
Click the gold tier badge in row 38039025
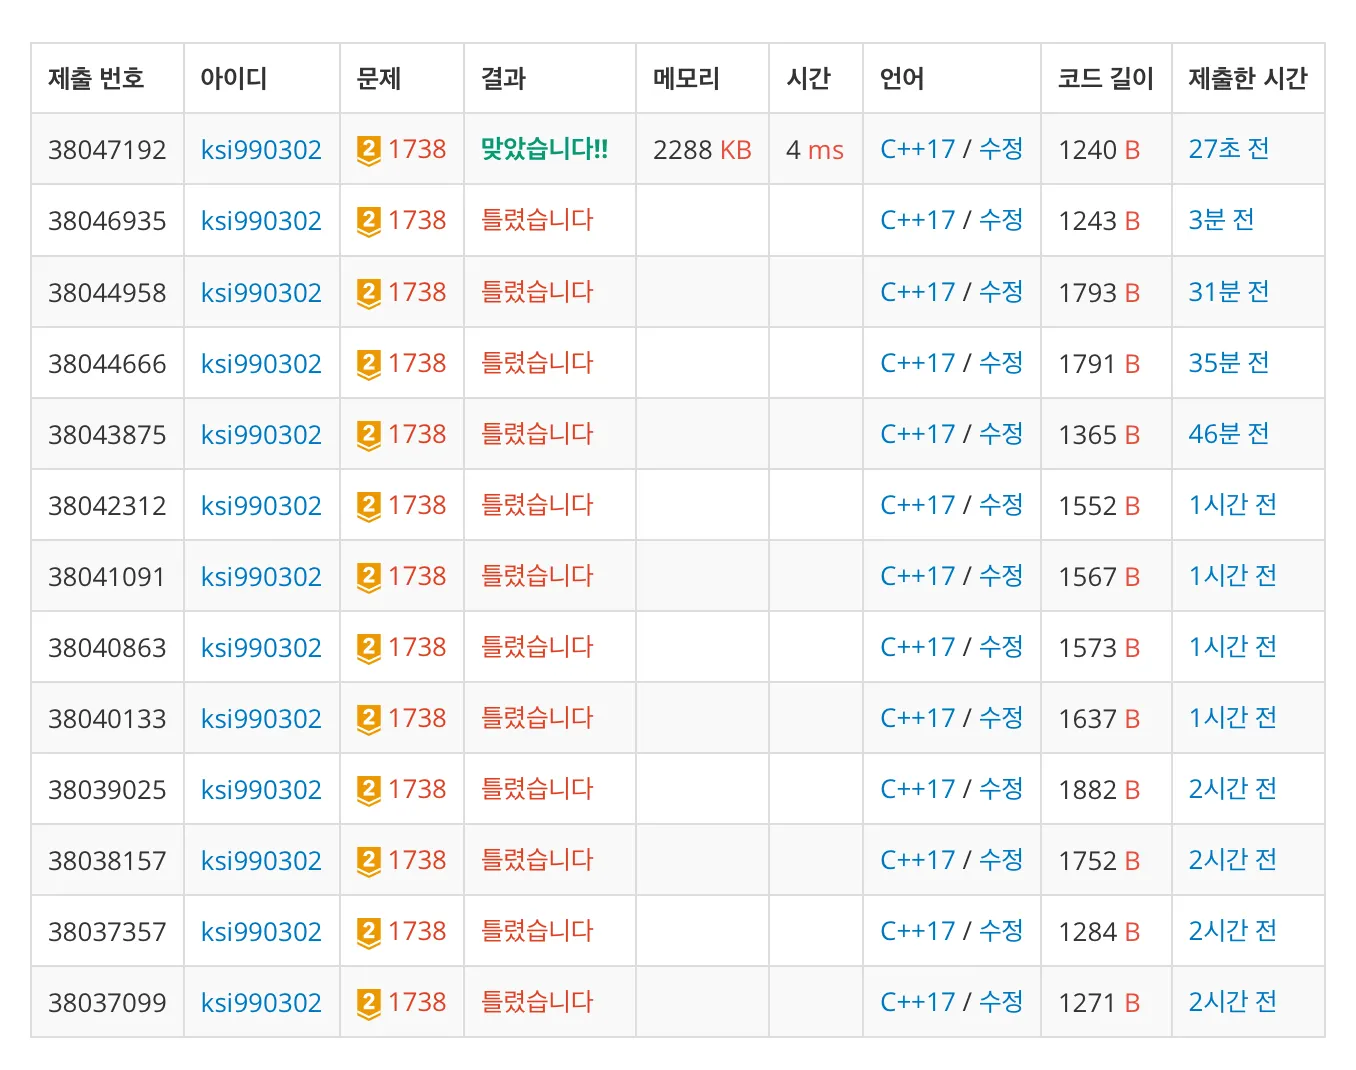coord(369,790)
